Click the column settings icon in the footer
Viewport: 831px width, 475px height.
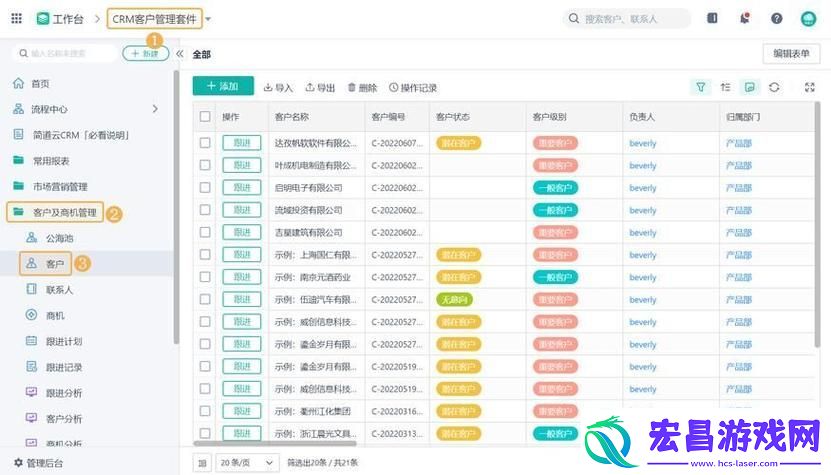coord(202,463)
